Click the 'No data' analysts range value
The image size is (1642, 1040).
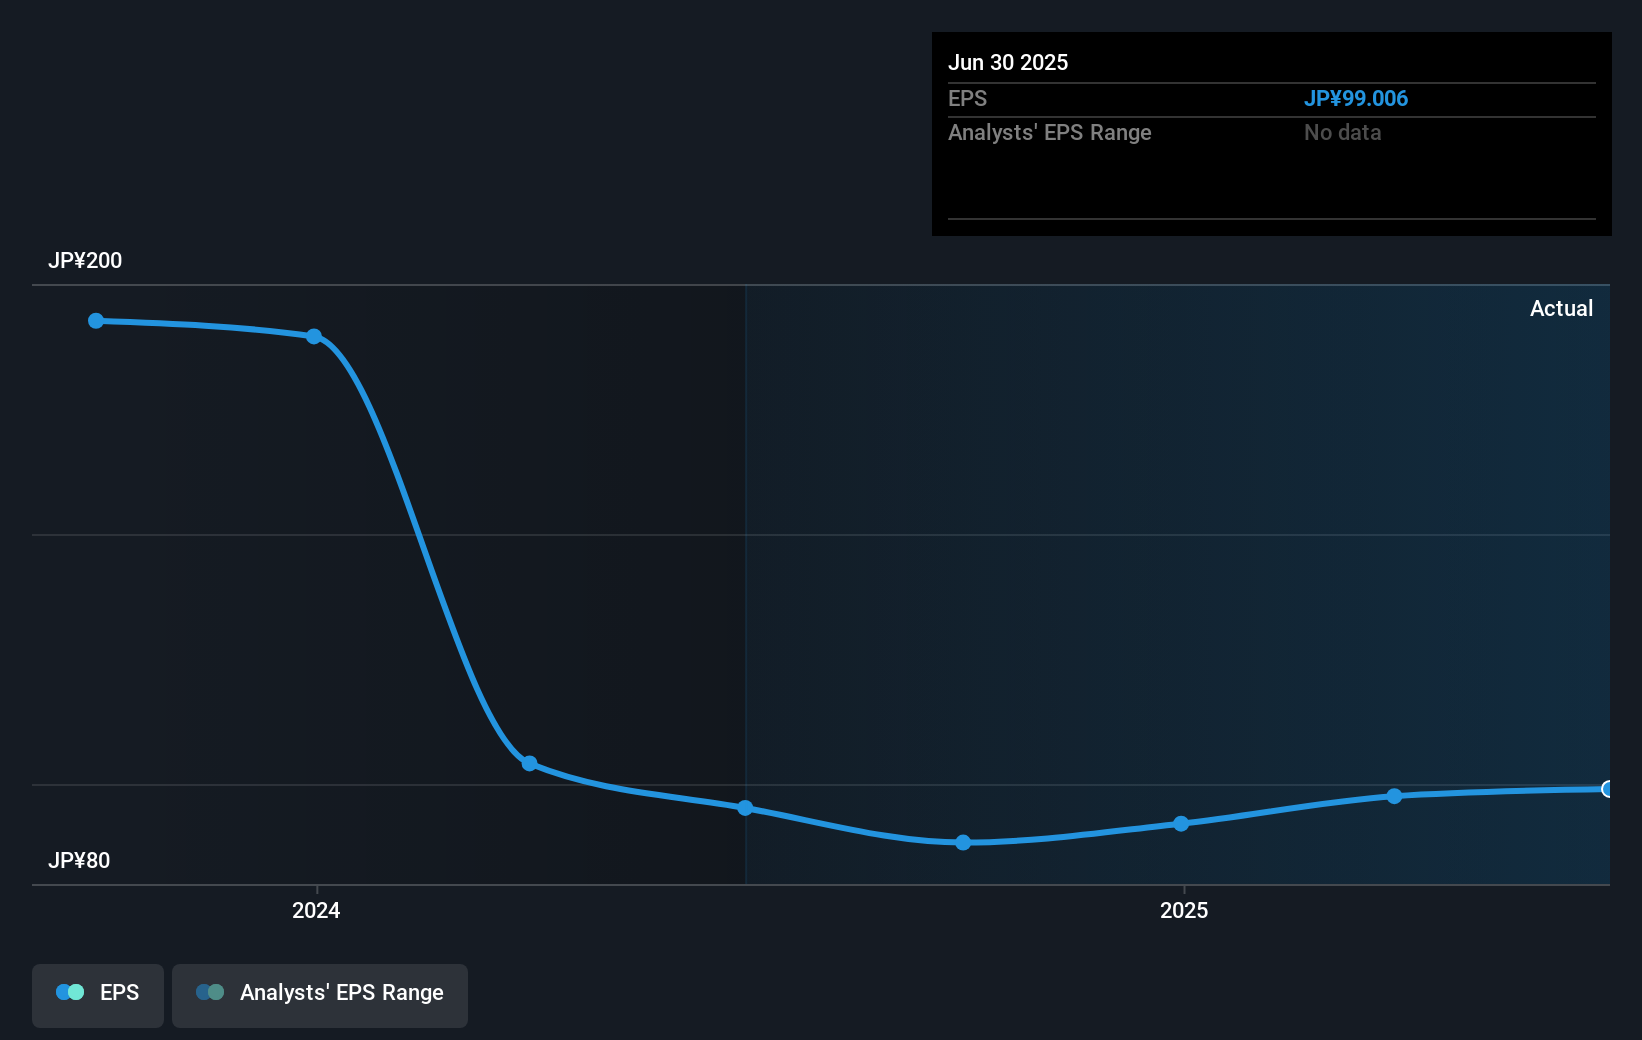point(1342,132)
